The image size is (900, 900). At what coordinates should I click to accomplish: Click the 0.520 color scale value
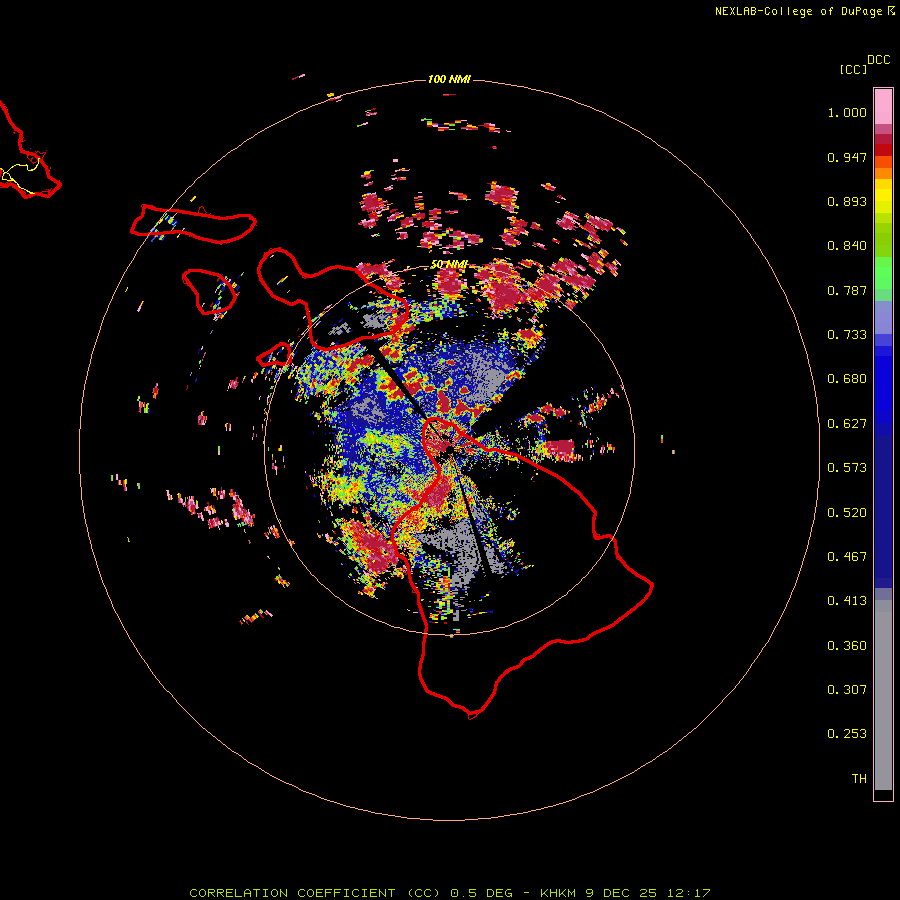pos(847,513)
